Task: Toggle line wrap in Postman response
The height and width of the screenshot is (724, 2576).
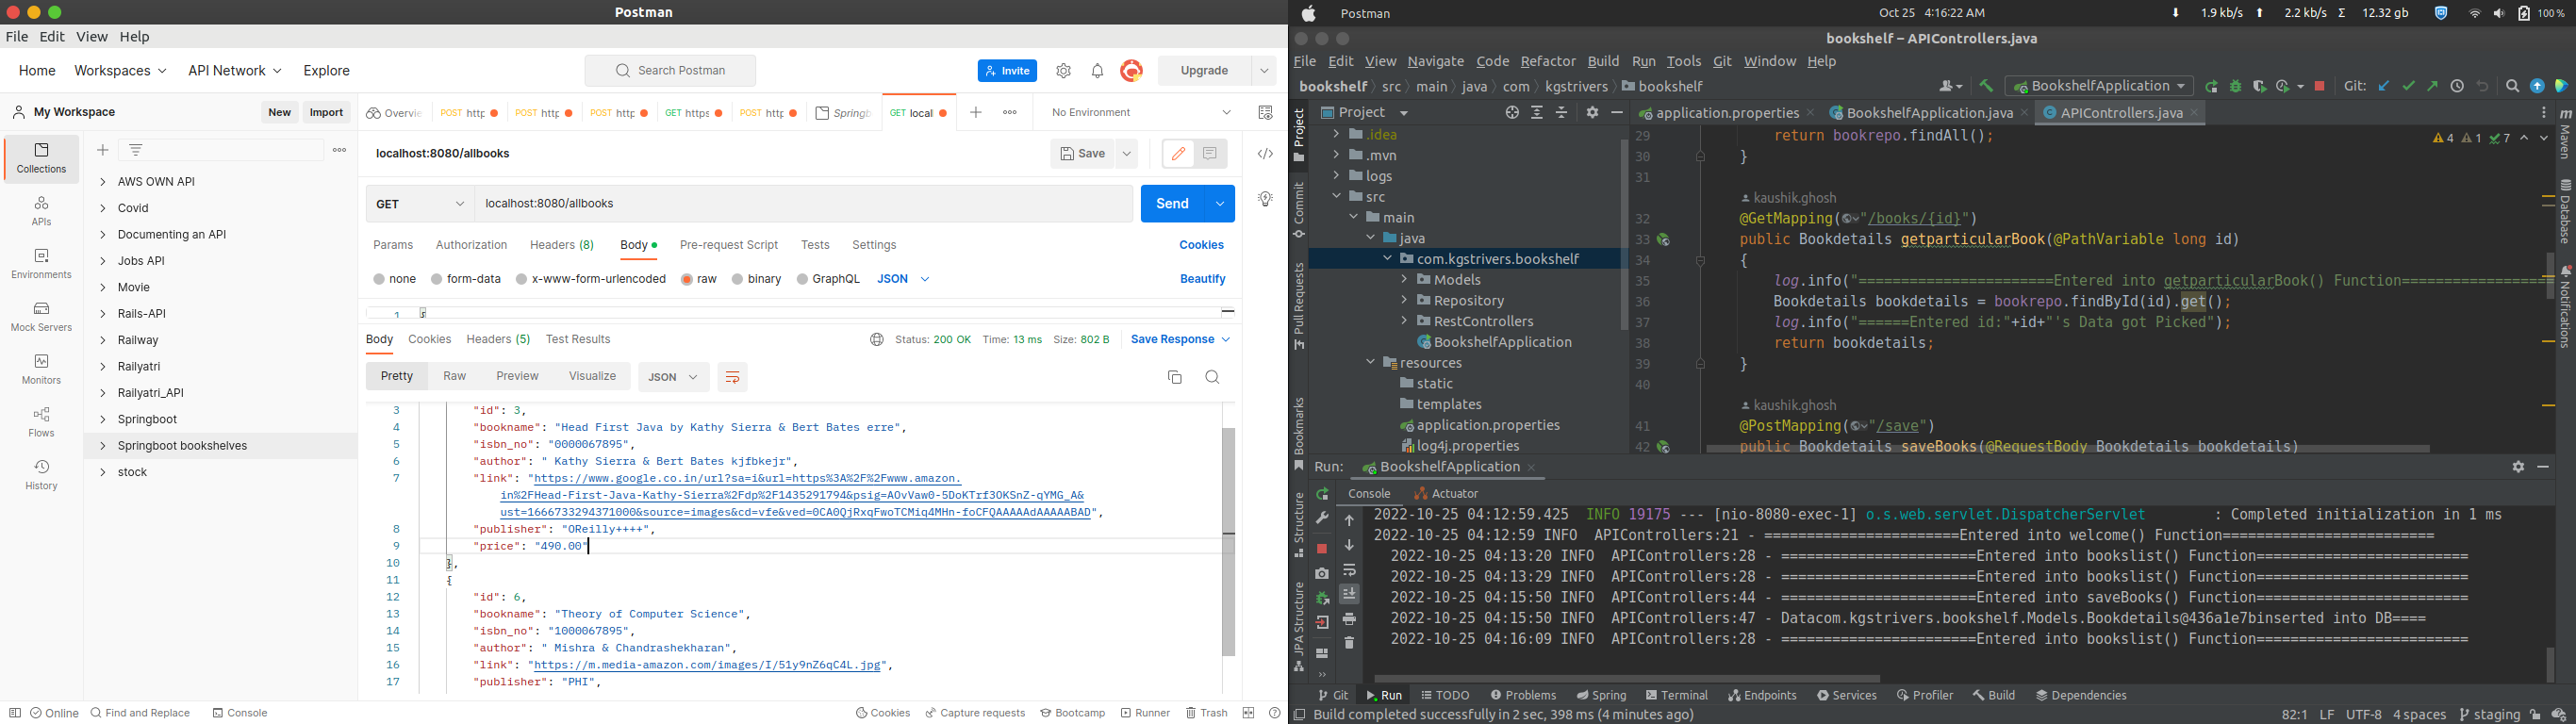Action: pyautogui.click(x=732, y=377)
